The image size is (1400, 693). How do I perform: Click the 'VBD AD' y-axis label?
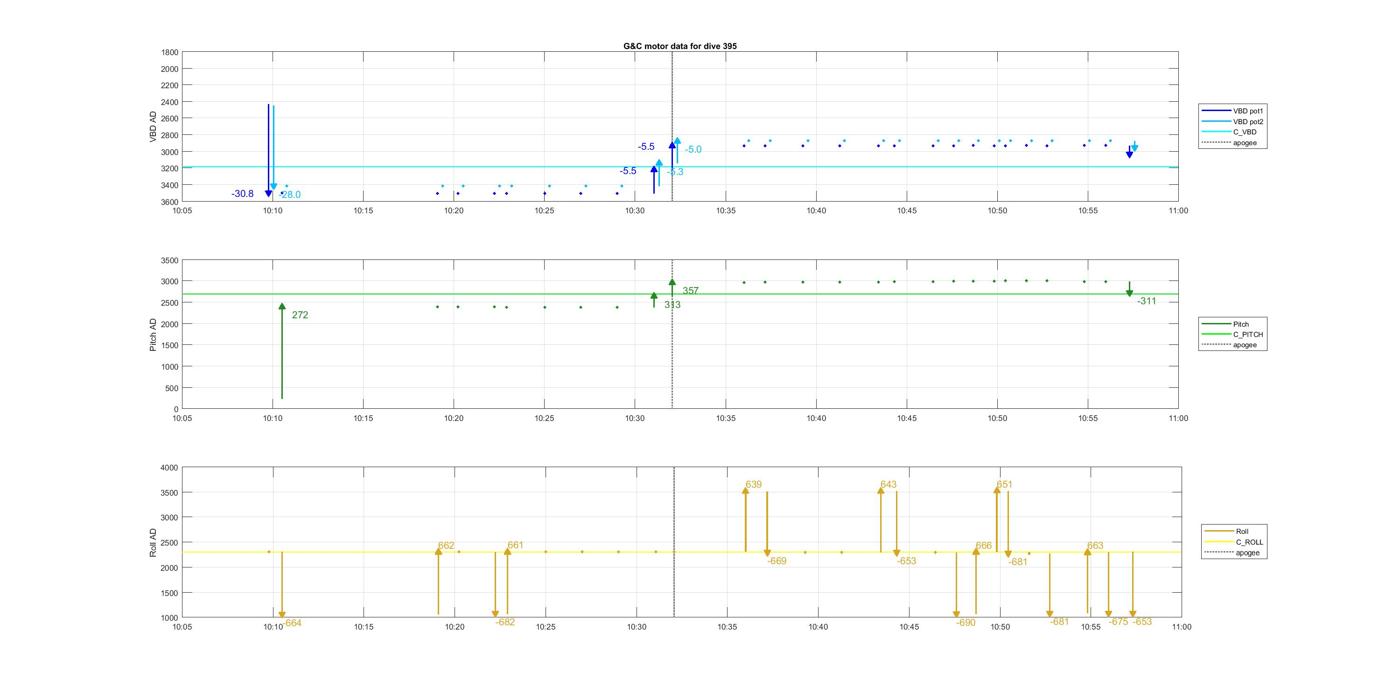(153, 127)
